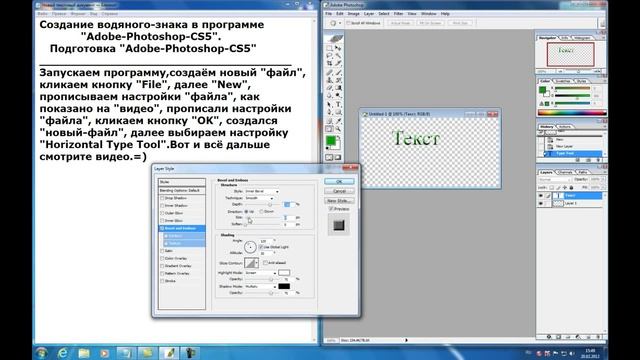Image resolution: width=640 pixels, height=360 pixels.
Task: Select the Down direction radio button
Action: point(262,211)
